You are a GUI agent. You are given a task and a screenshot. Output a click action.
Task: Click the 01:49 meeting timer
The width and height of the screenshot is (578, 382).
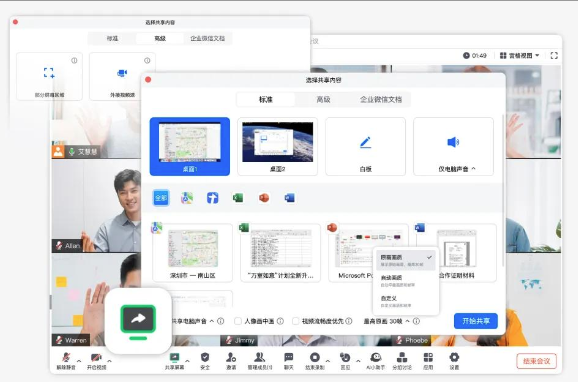point(474,56)
